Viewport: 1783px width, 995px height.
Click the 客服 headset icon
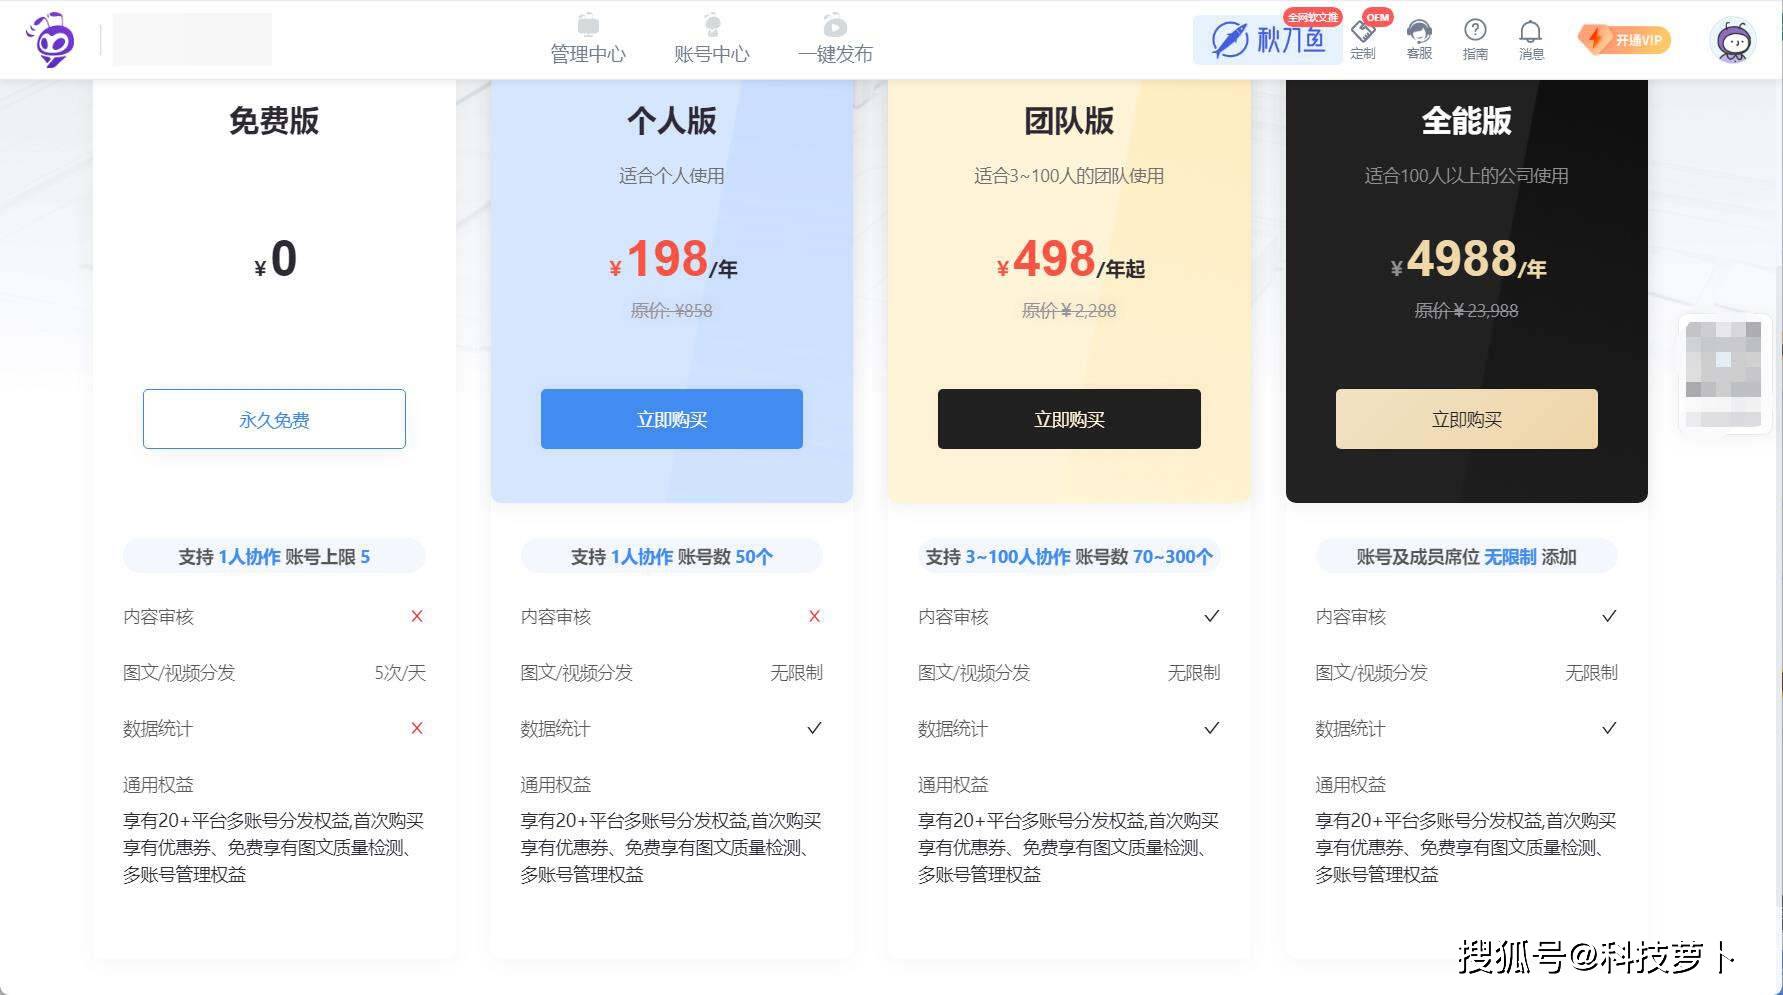pyautogui.click(x=1419, y=40)
